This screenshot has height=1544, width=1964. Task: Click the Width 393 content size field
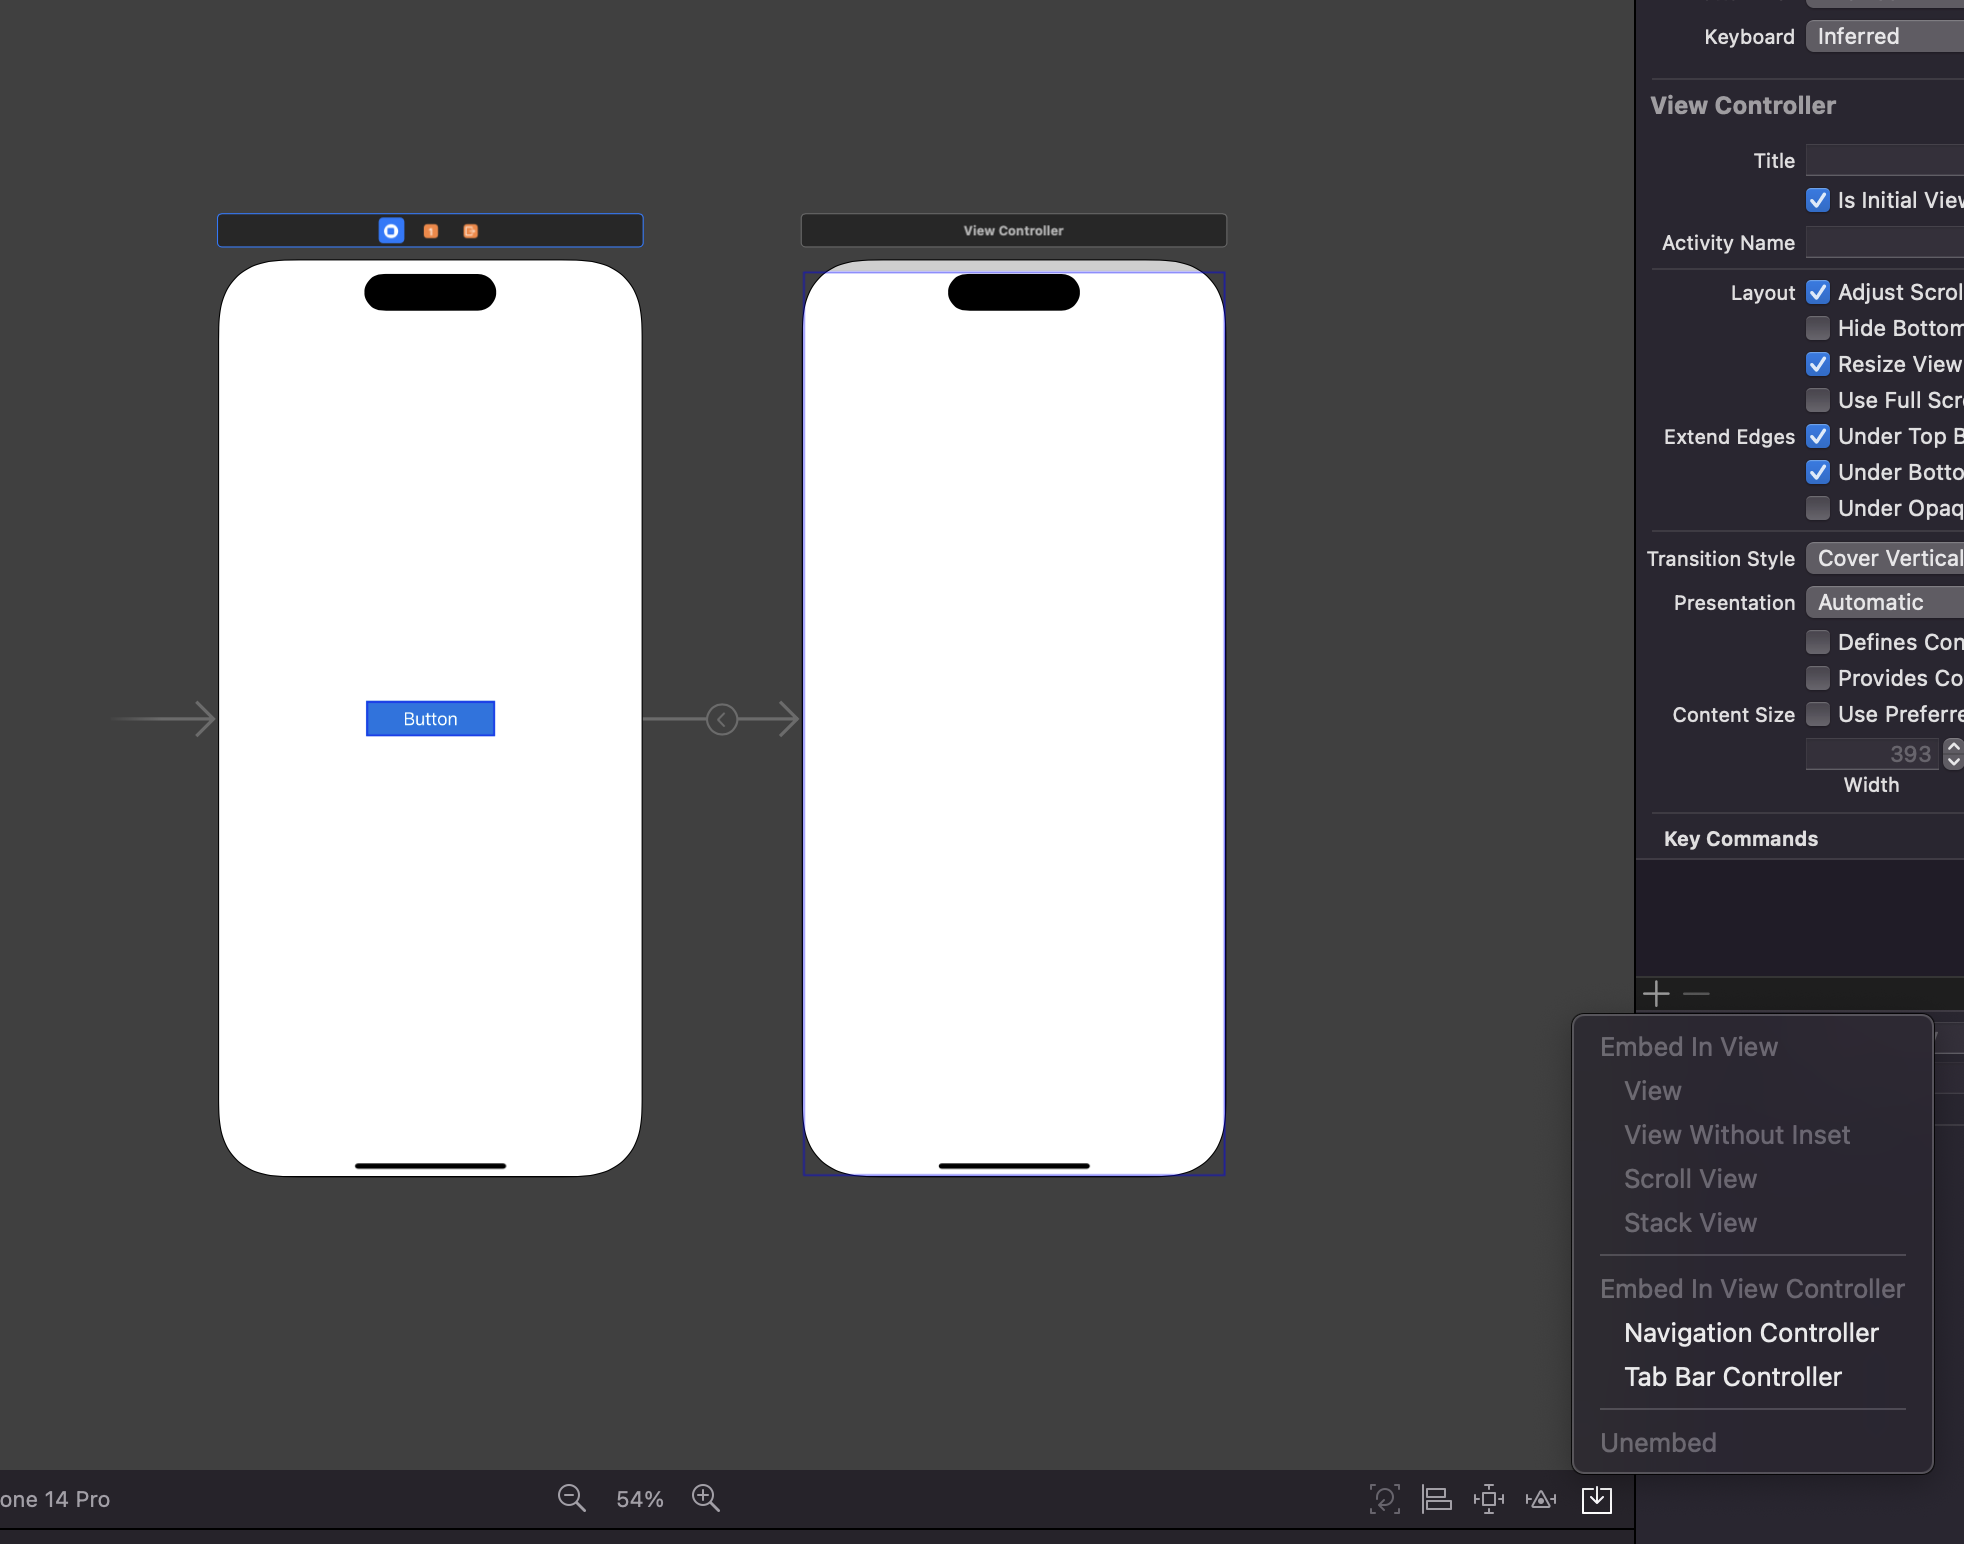coord(1872,754)
